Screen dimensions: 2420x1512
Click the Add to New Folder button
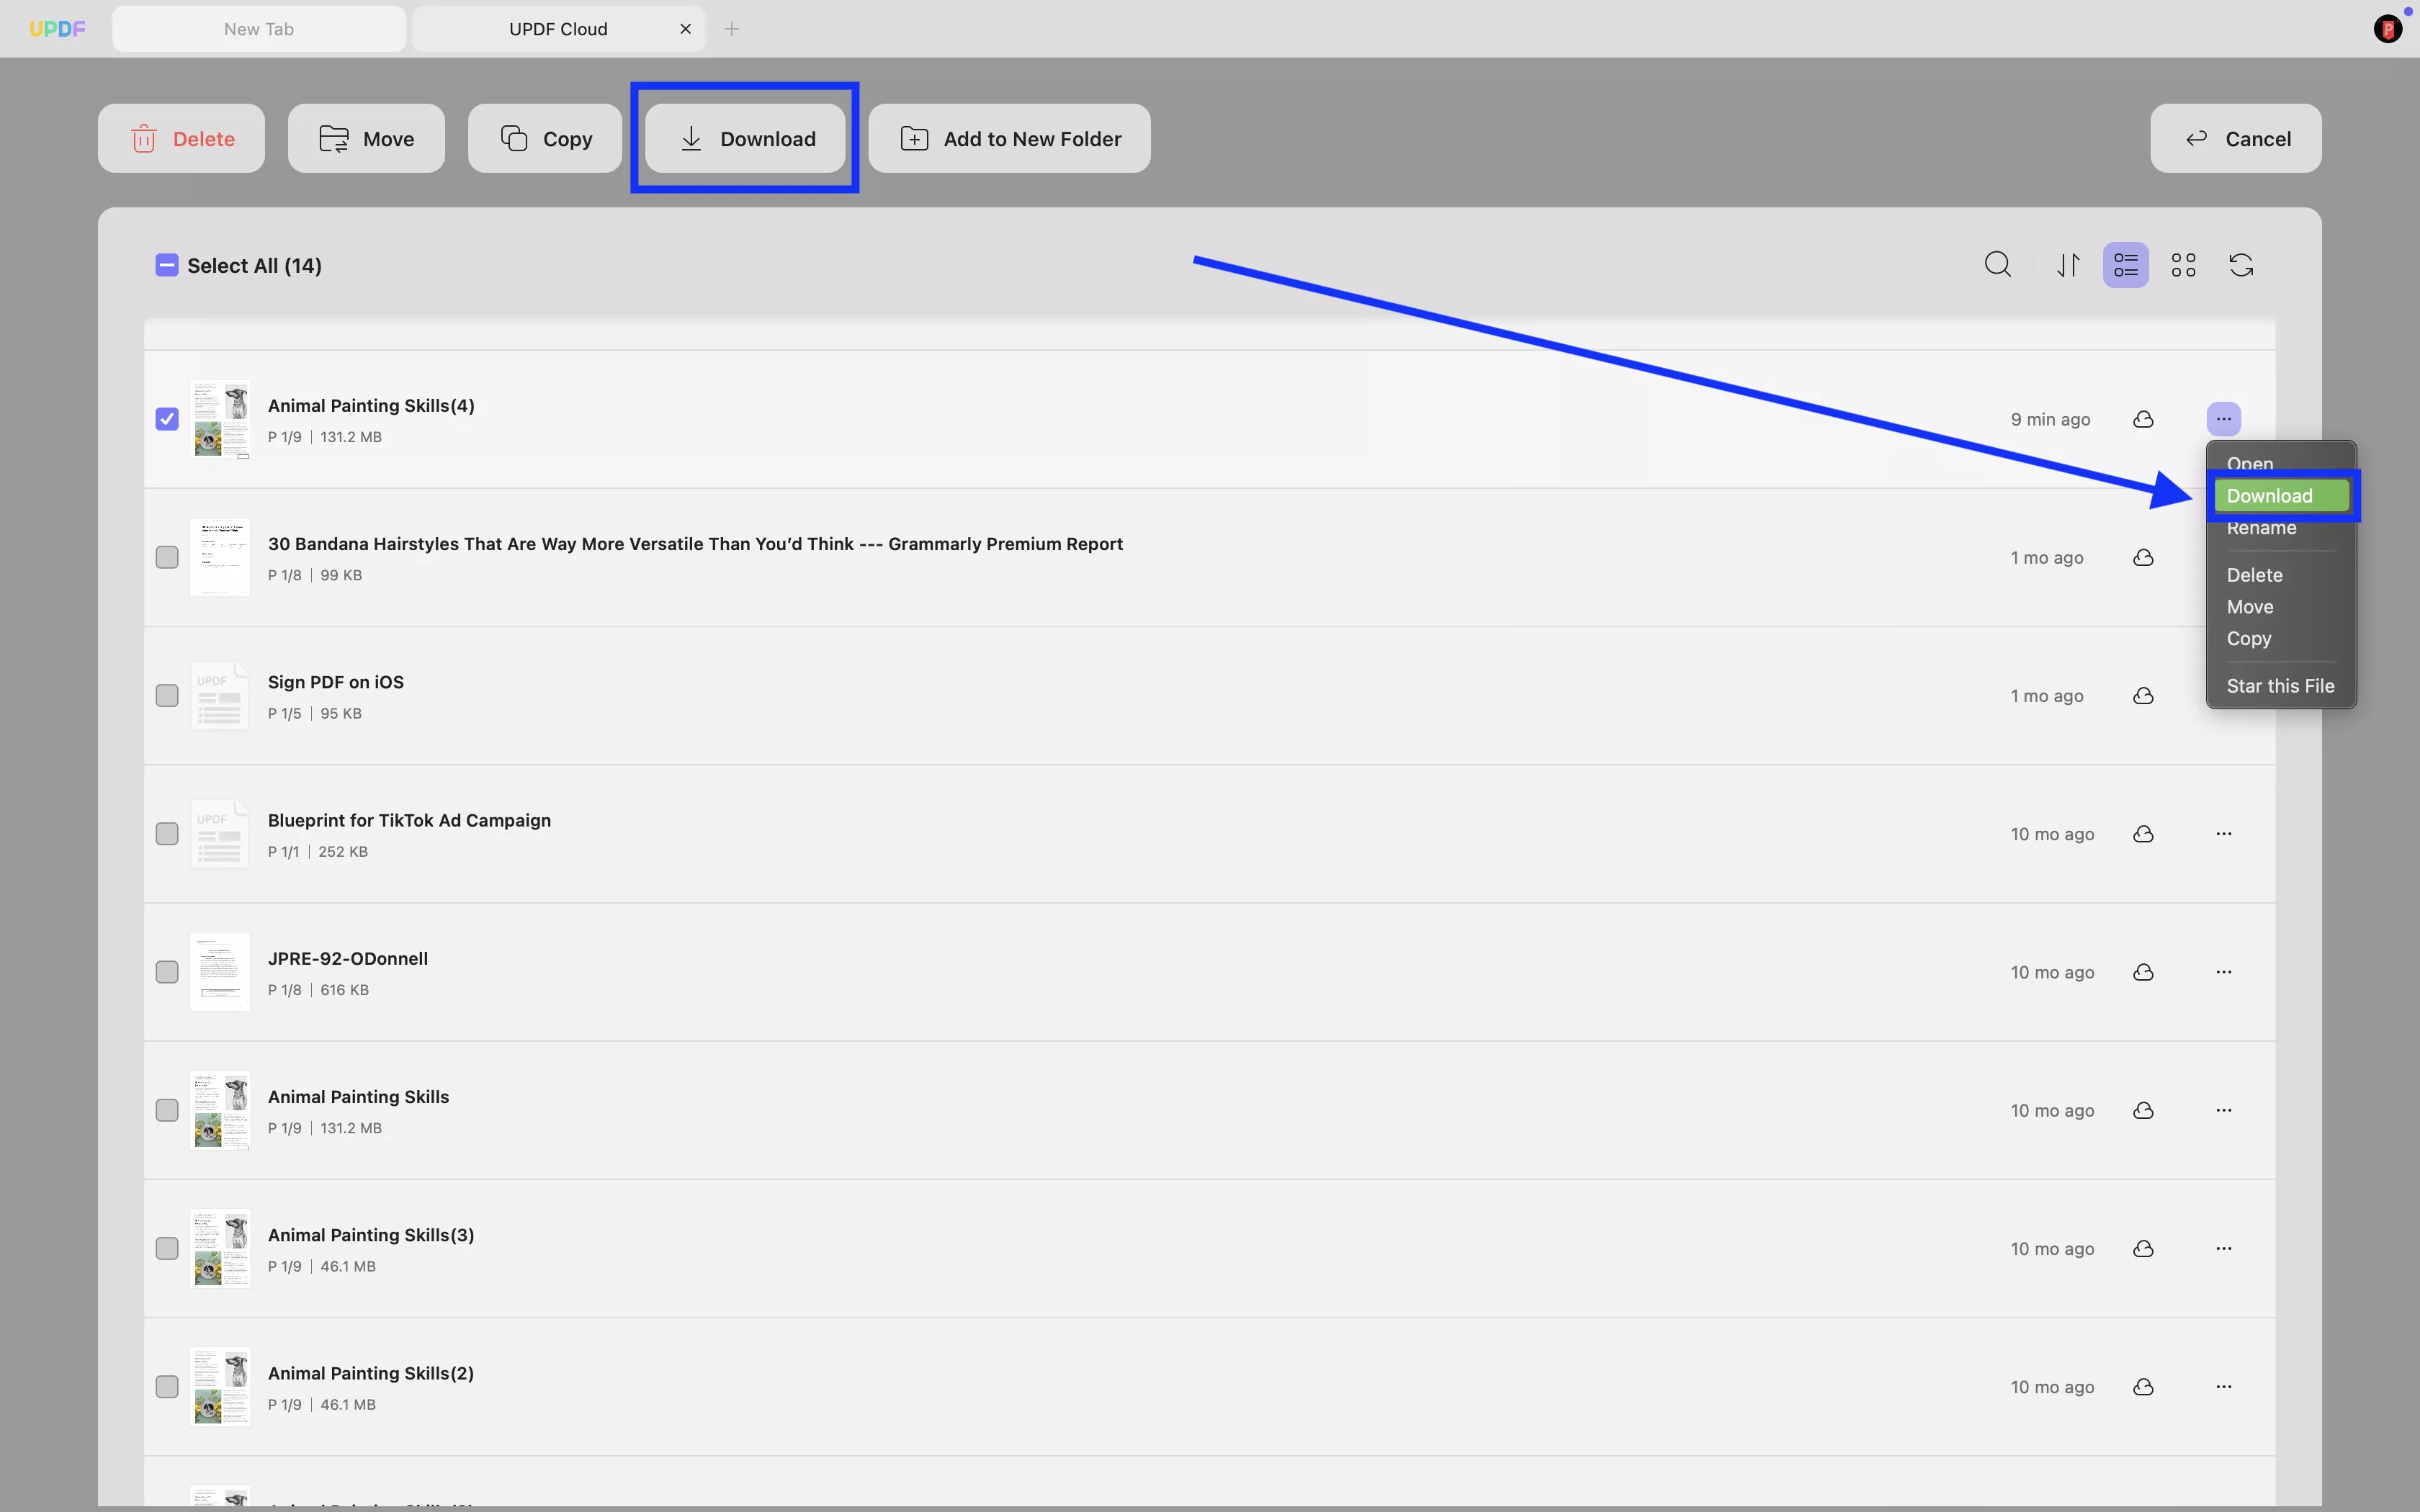[x=1009, y=139]
